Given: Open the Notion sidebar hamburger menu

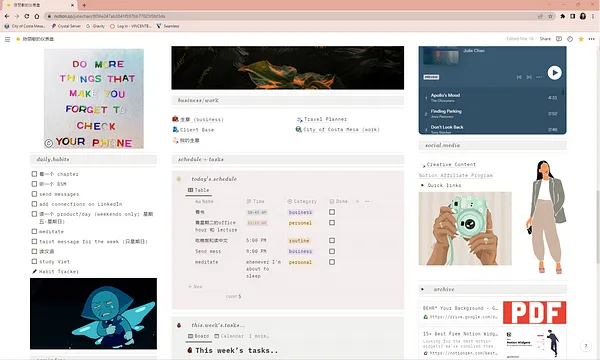Looking at the screenshot, I should point(7,39).
